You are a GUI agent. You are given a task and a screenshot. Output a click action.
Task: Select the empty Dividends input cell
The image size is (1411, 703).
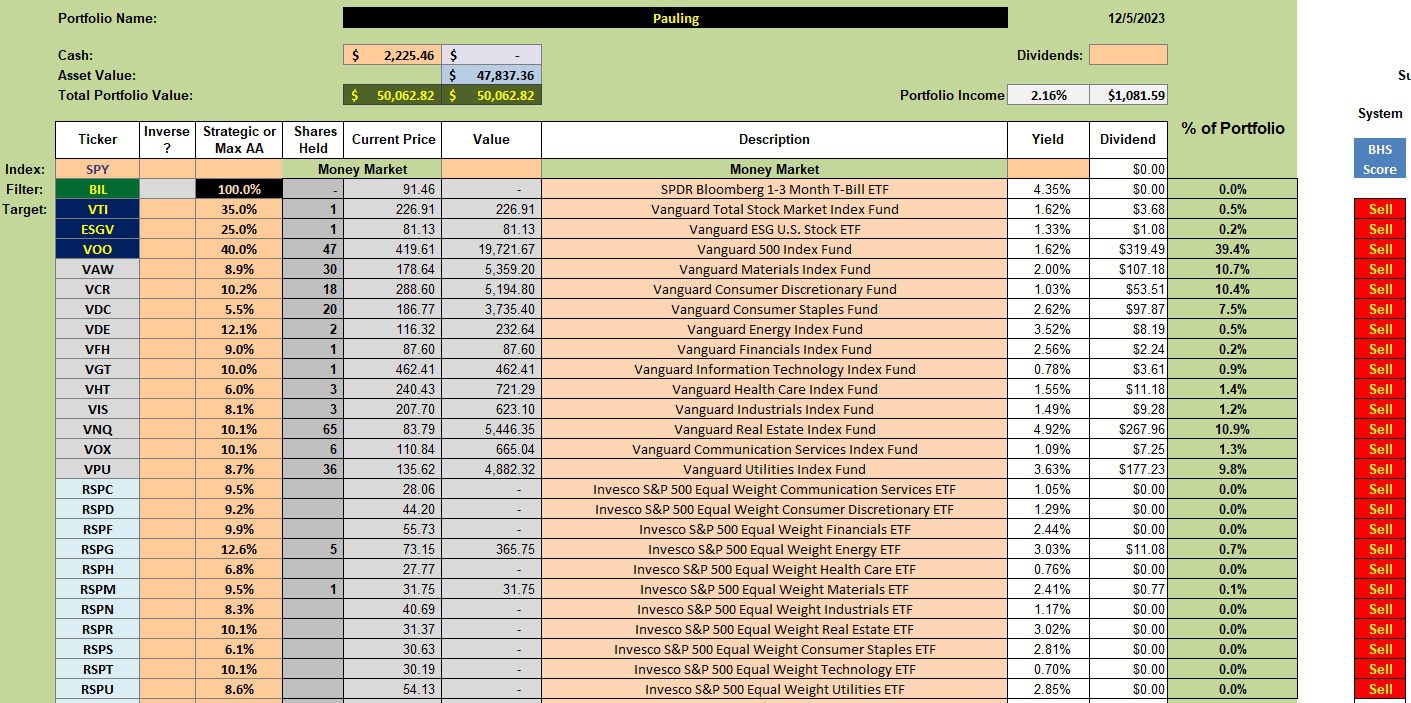click(1127, 55)
